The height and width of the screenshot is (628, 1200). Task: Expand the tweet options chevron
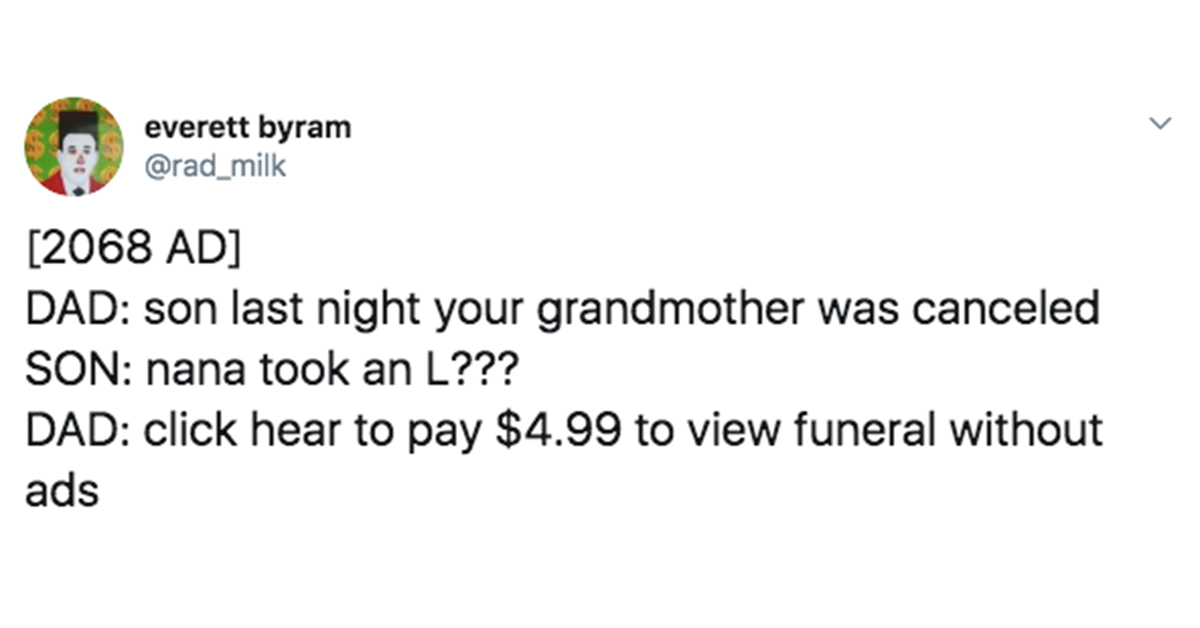[1160, 124]
